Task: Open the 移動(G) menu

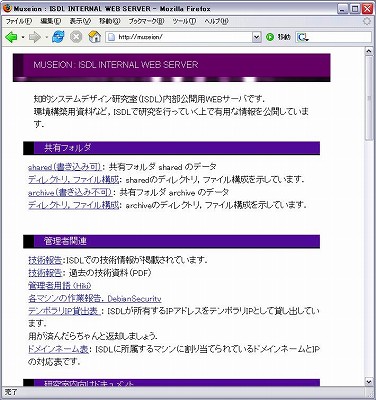Action: (x=109, y=21)
